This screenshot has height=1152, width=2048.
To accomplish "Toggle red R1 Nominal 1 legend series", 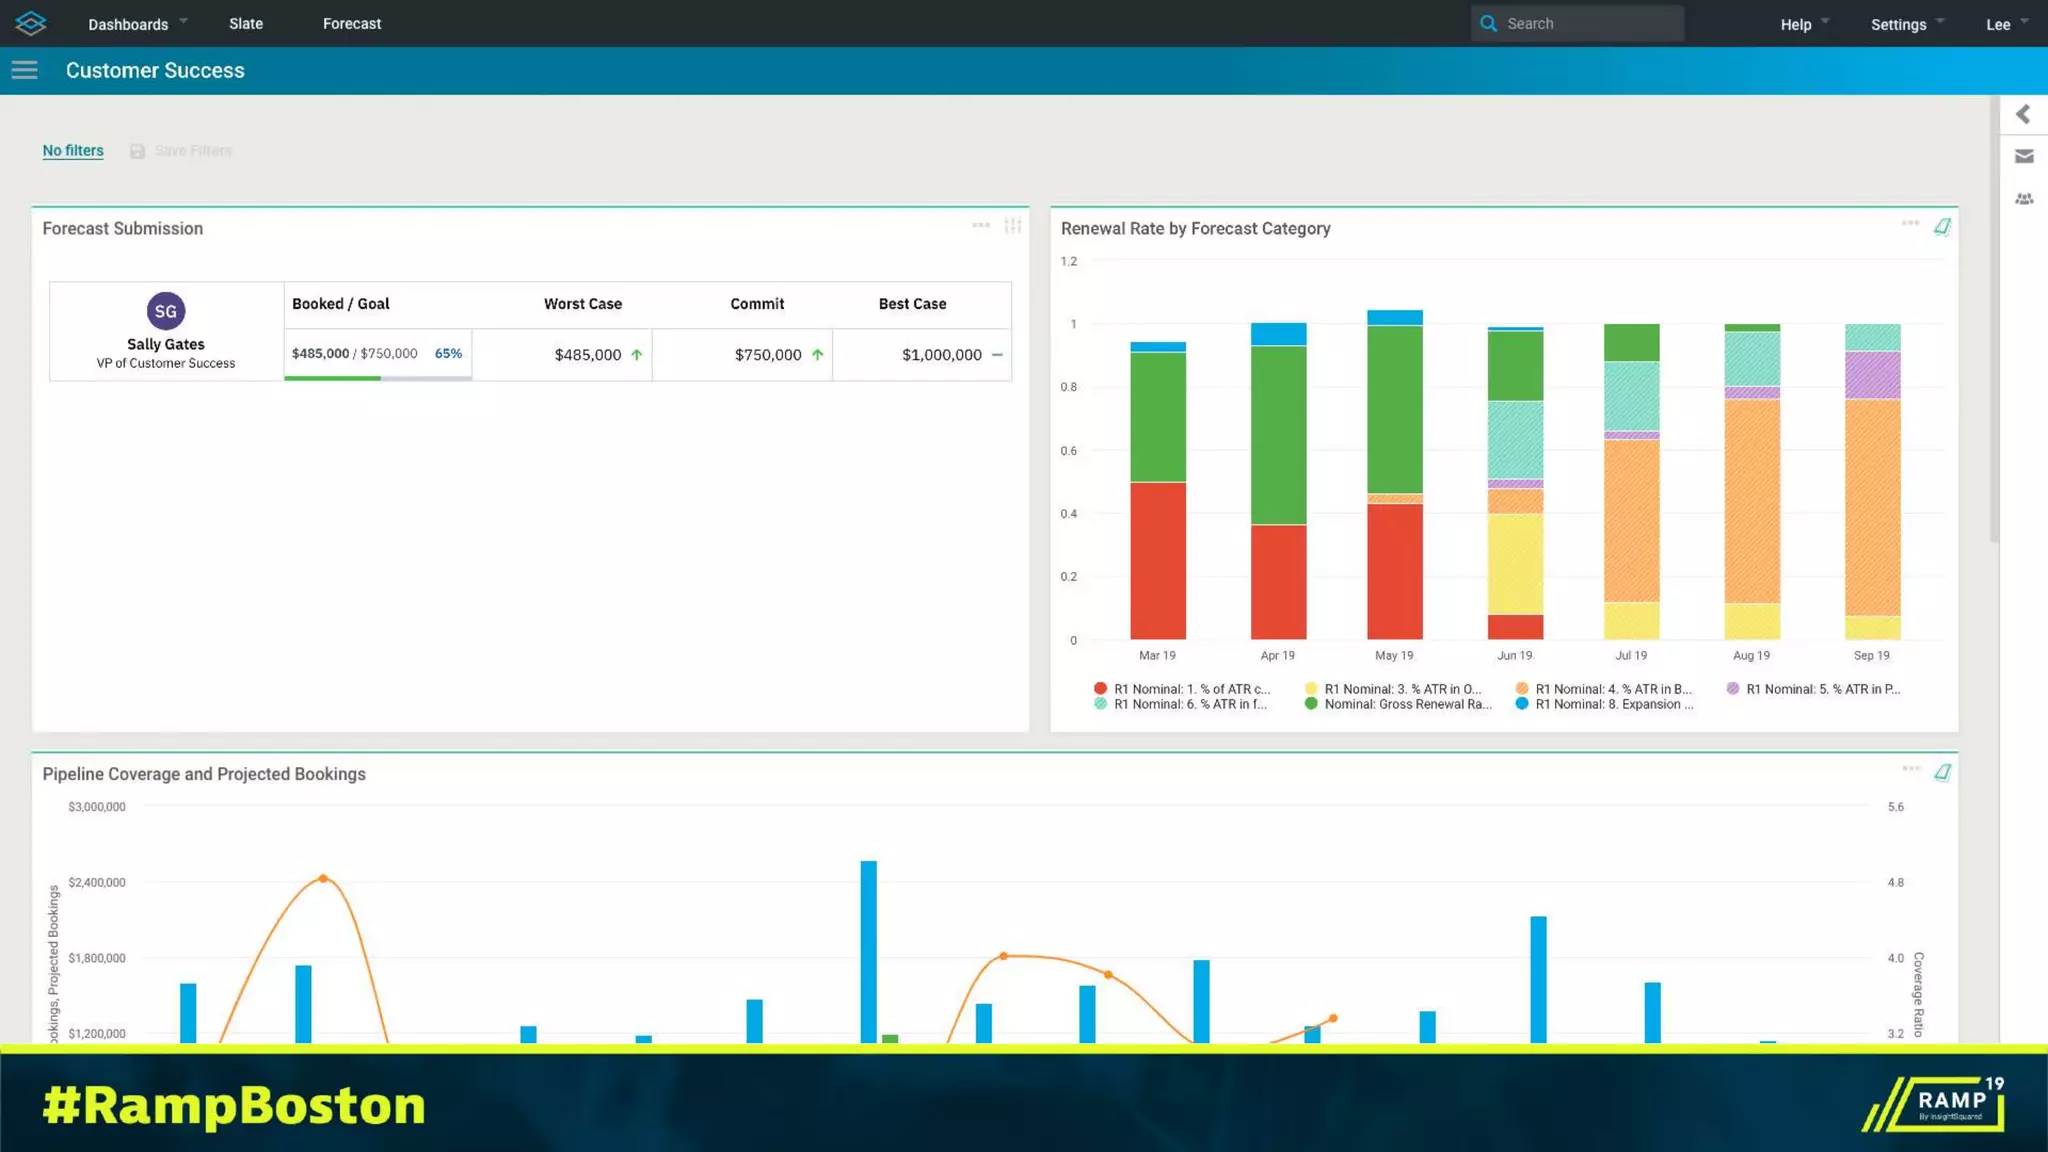I will [x=1190, y=689].
